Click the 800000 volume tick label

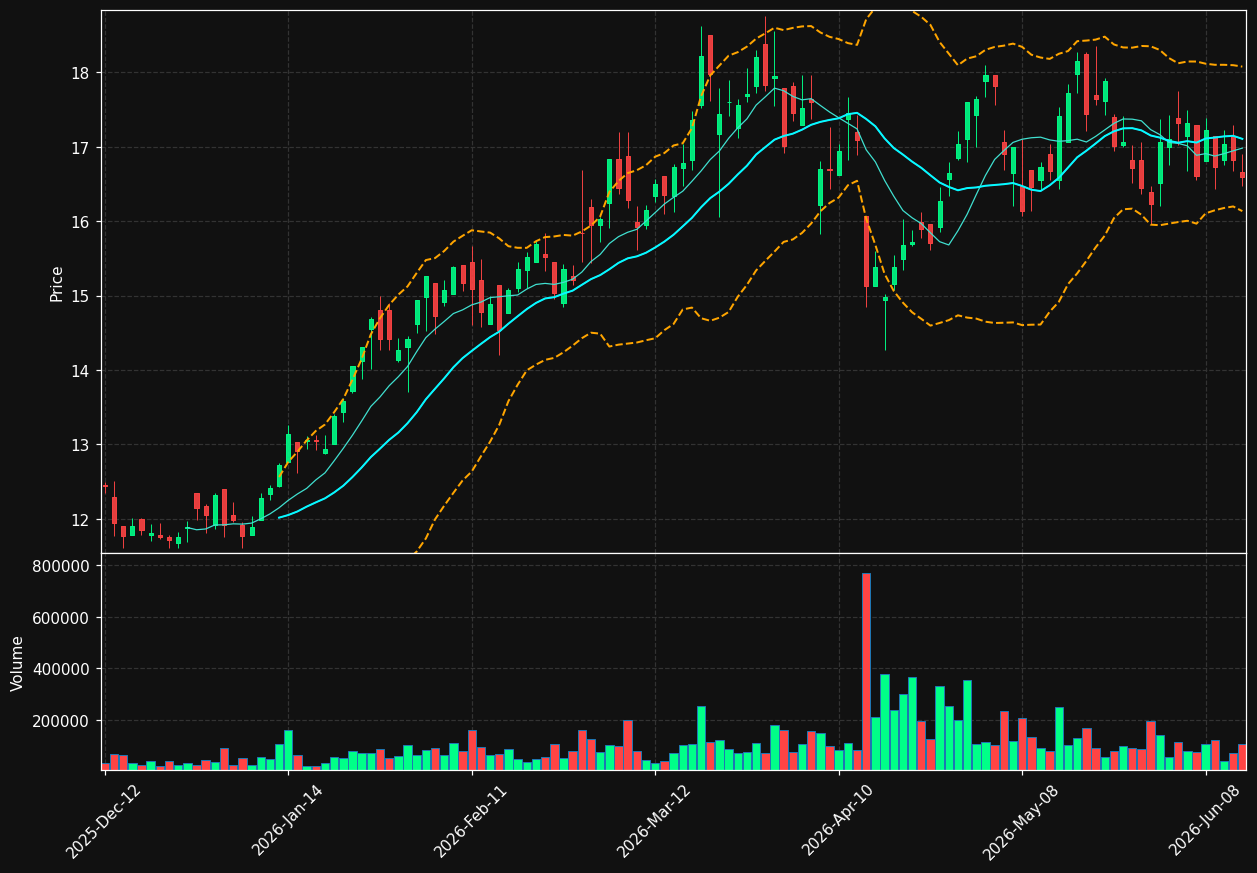[x=62, y=566]
